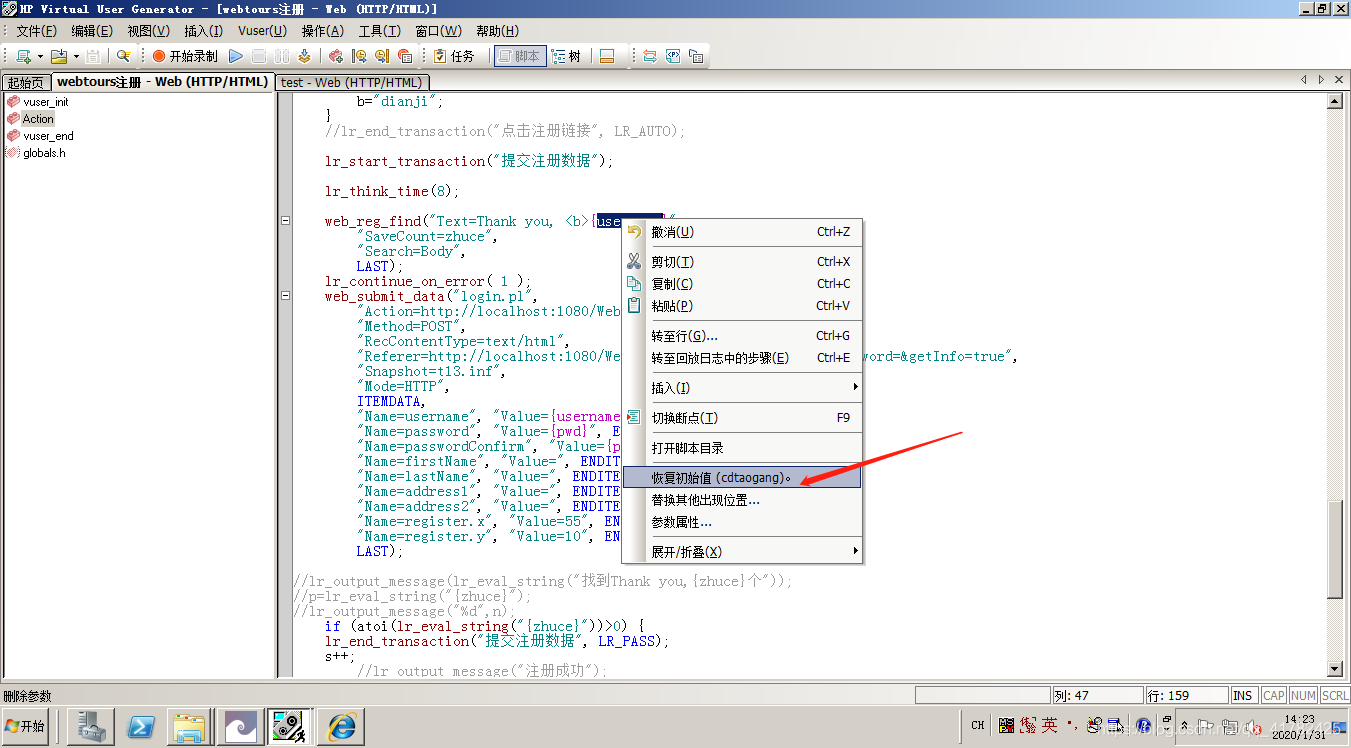Open the 视图(V) menu
This screenshot has width=1351, height=748.
[x=147, y=31]
